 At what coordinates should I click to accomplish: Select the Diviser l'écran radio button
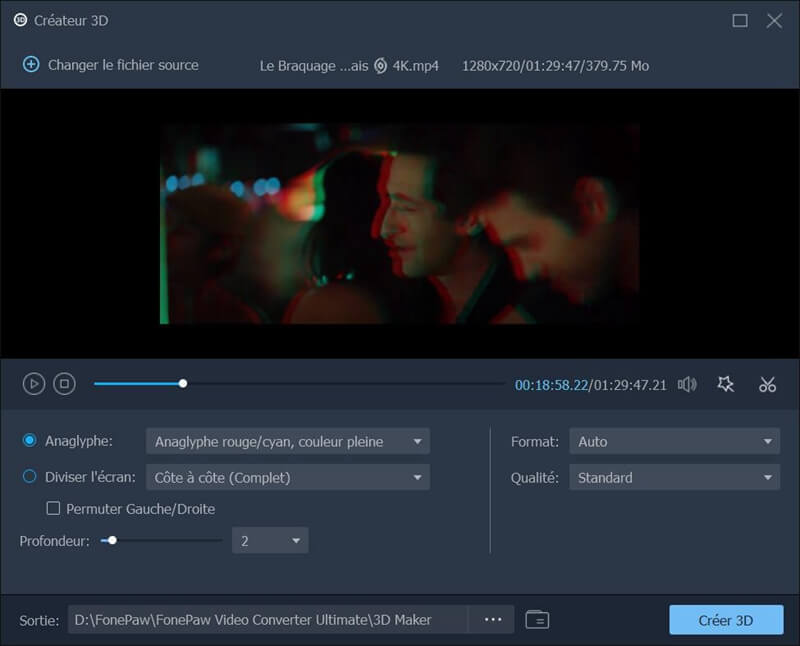point(30,477)
